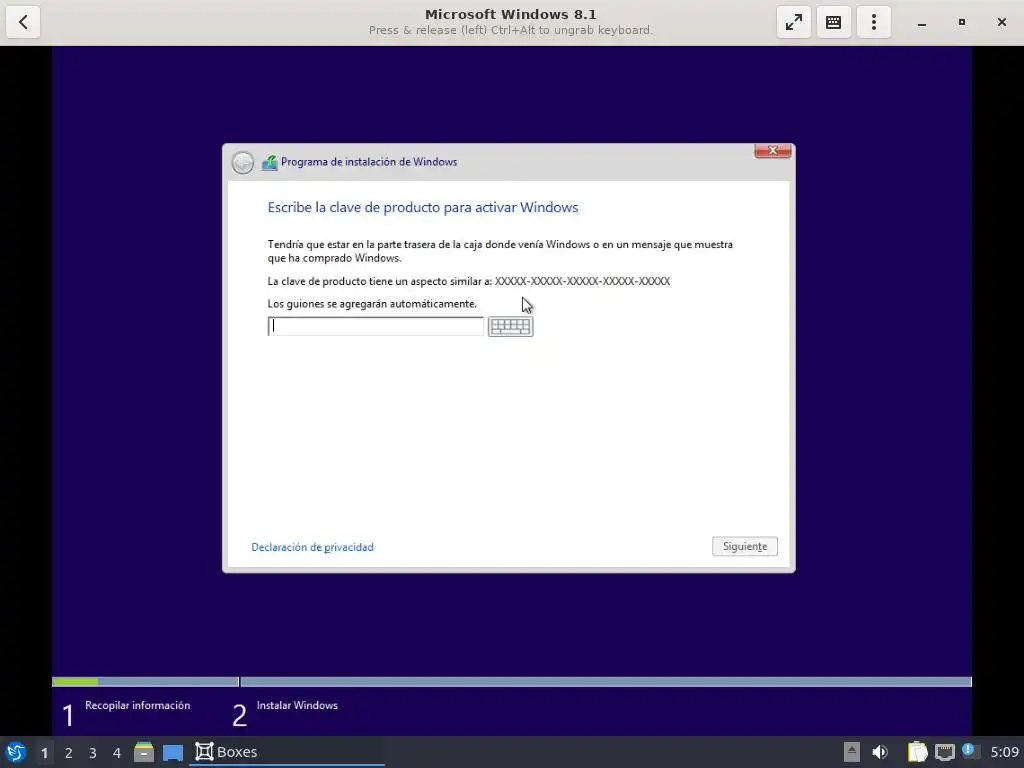Click the 'Instalar Windows' step label
This screenshot has width=1024, height=768.
click(x=297, y=705)
